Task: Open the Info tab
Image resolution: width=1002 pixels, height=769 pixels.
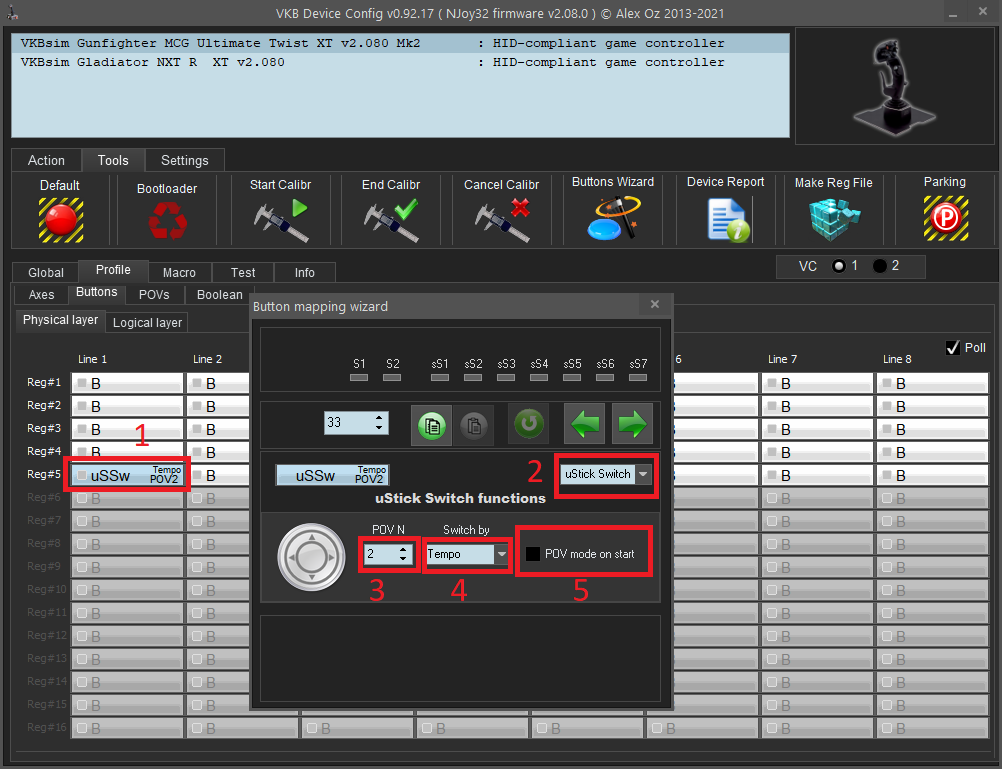Action: (305, 272)
